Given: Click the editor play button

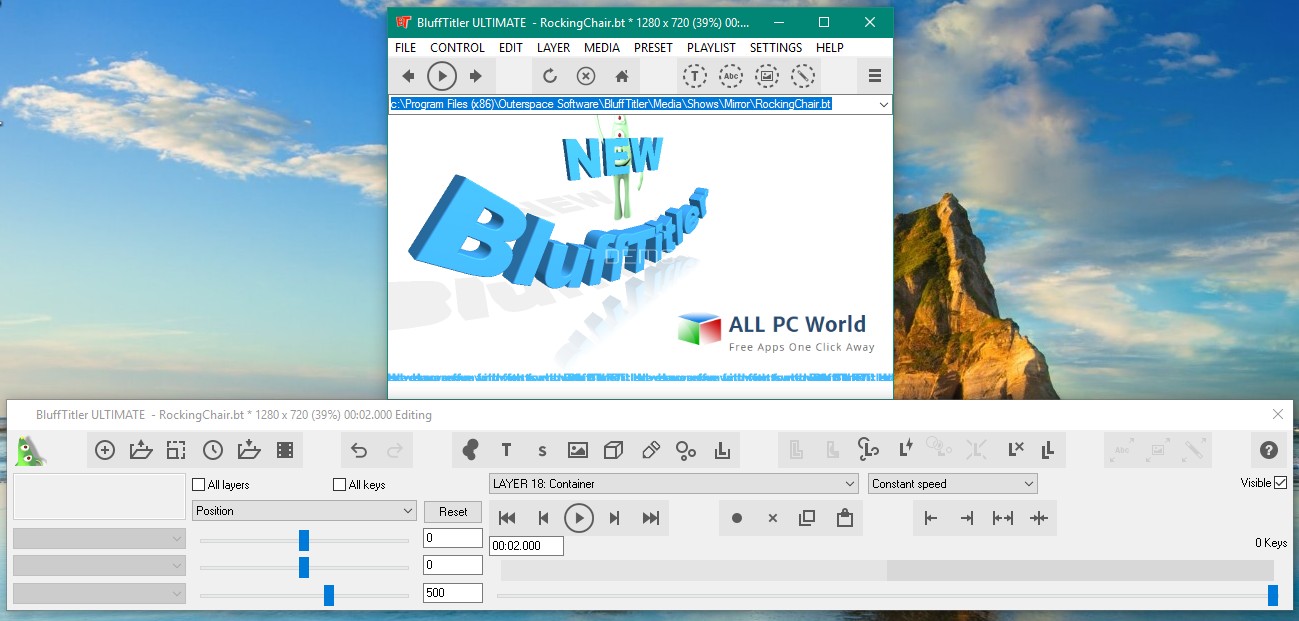Looking at the screenshot, I should point(579,518).
